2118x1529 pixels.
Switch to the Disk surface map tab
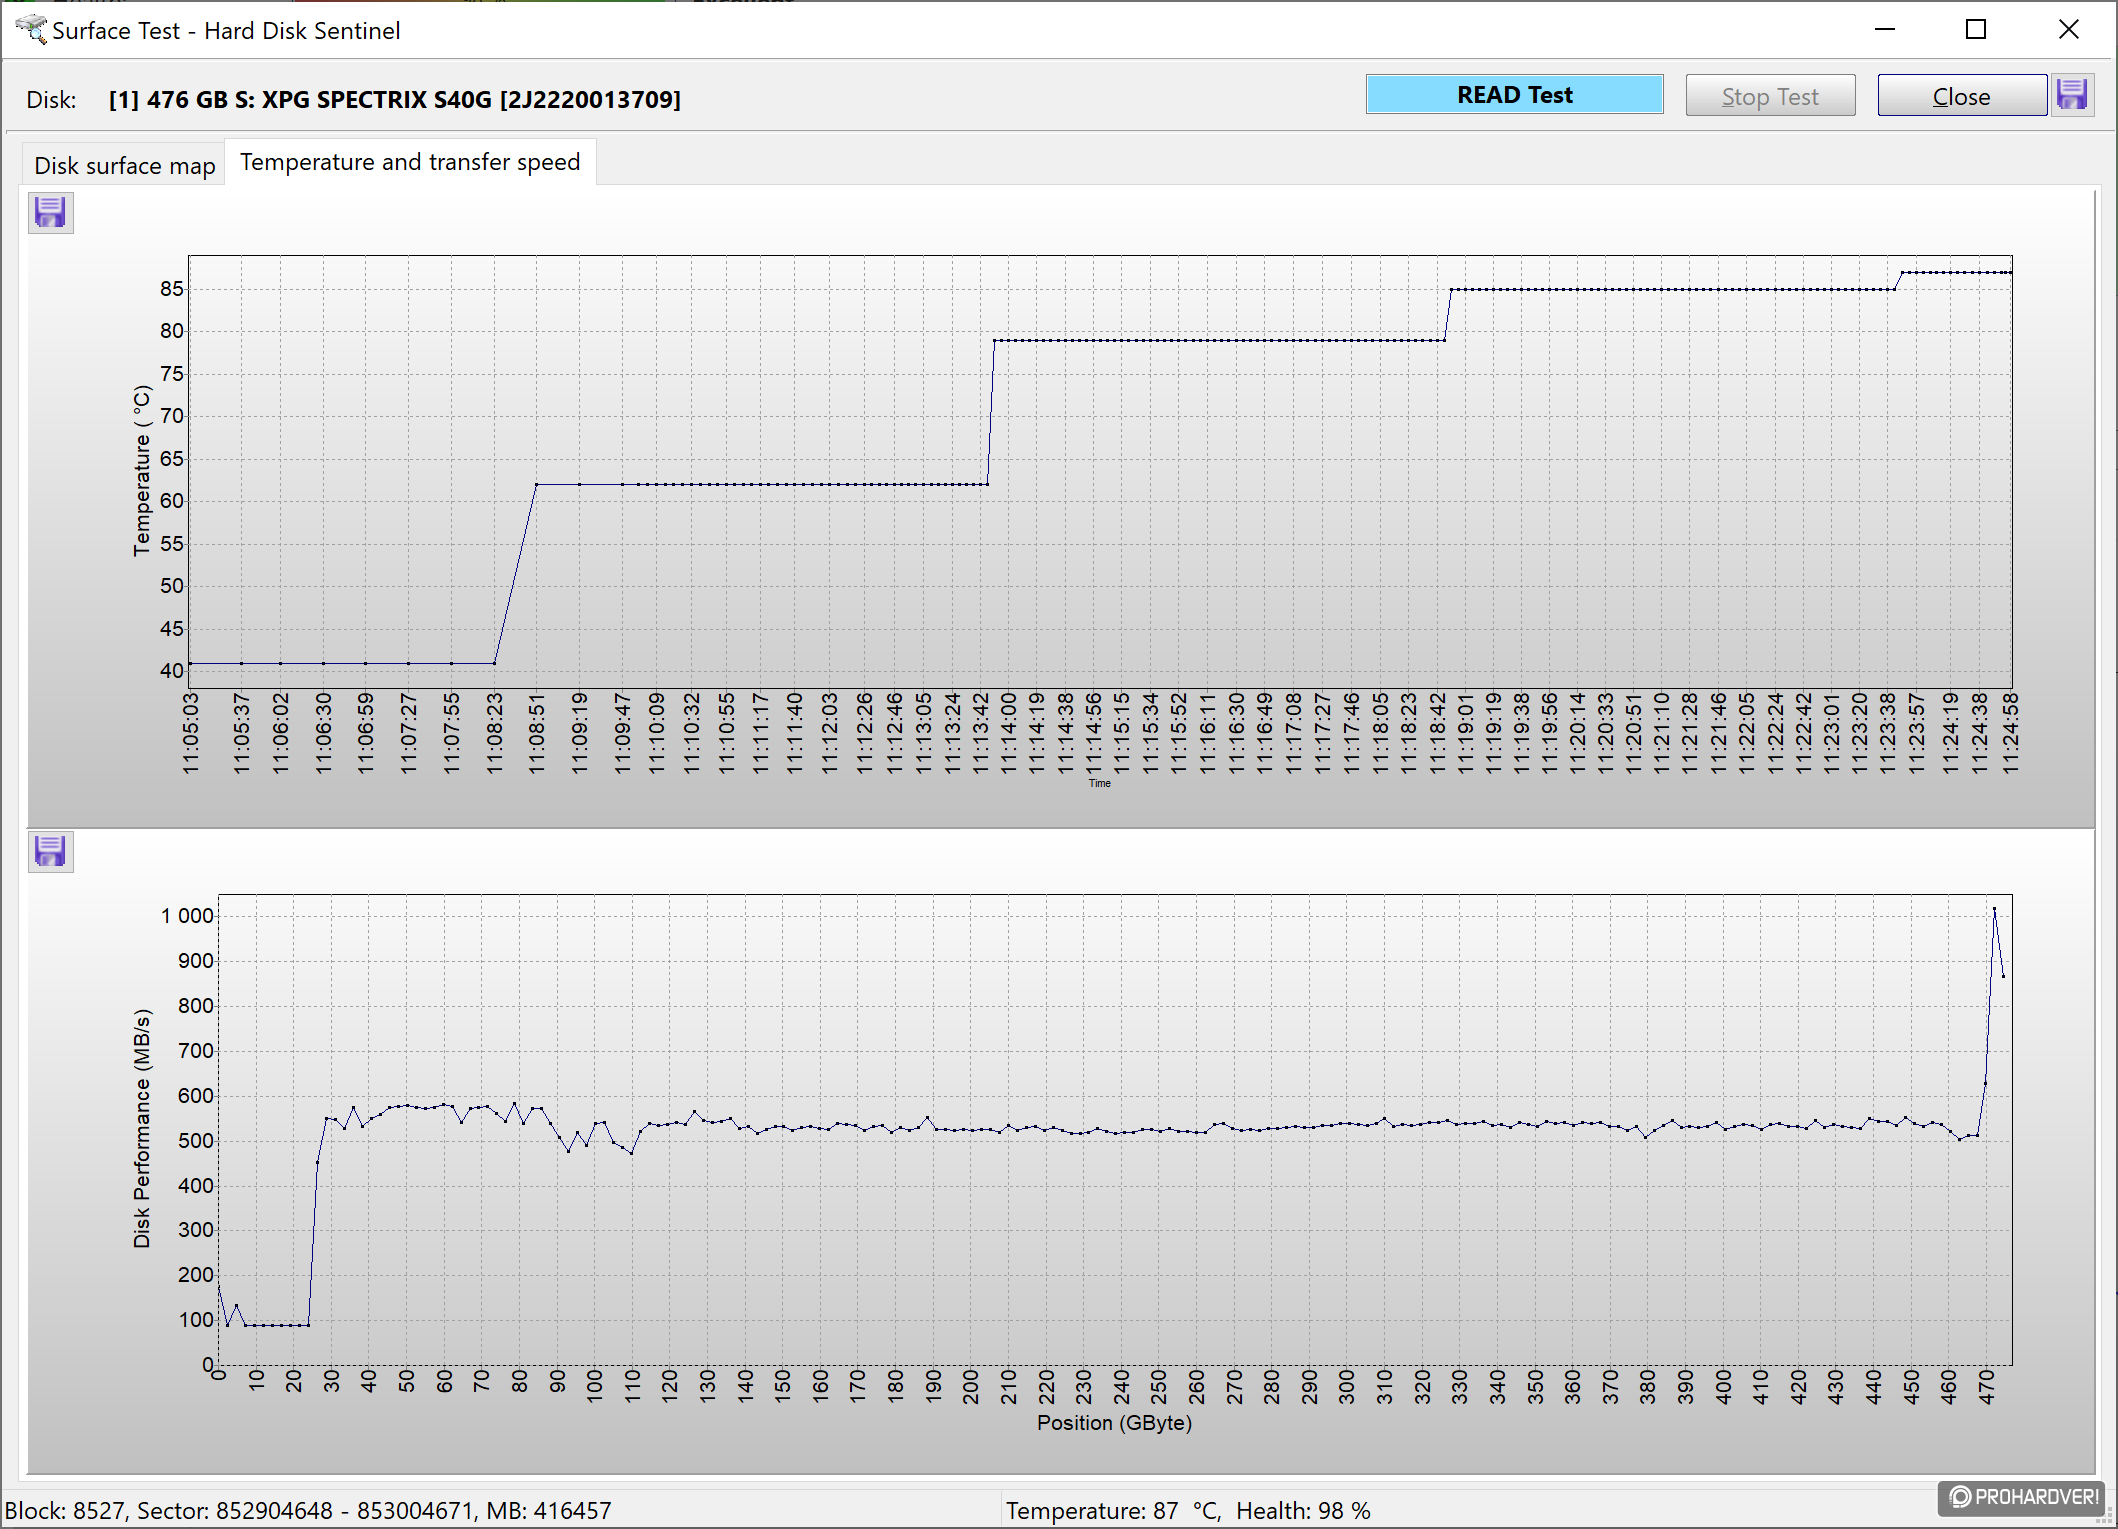125,165
